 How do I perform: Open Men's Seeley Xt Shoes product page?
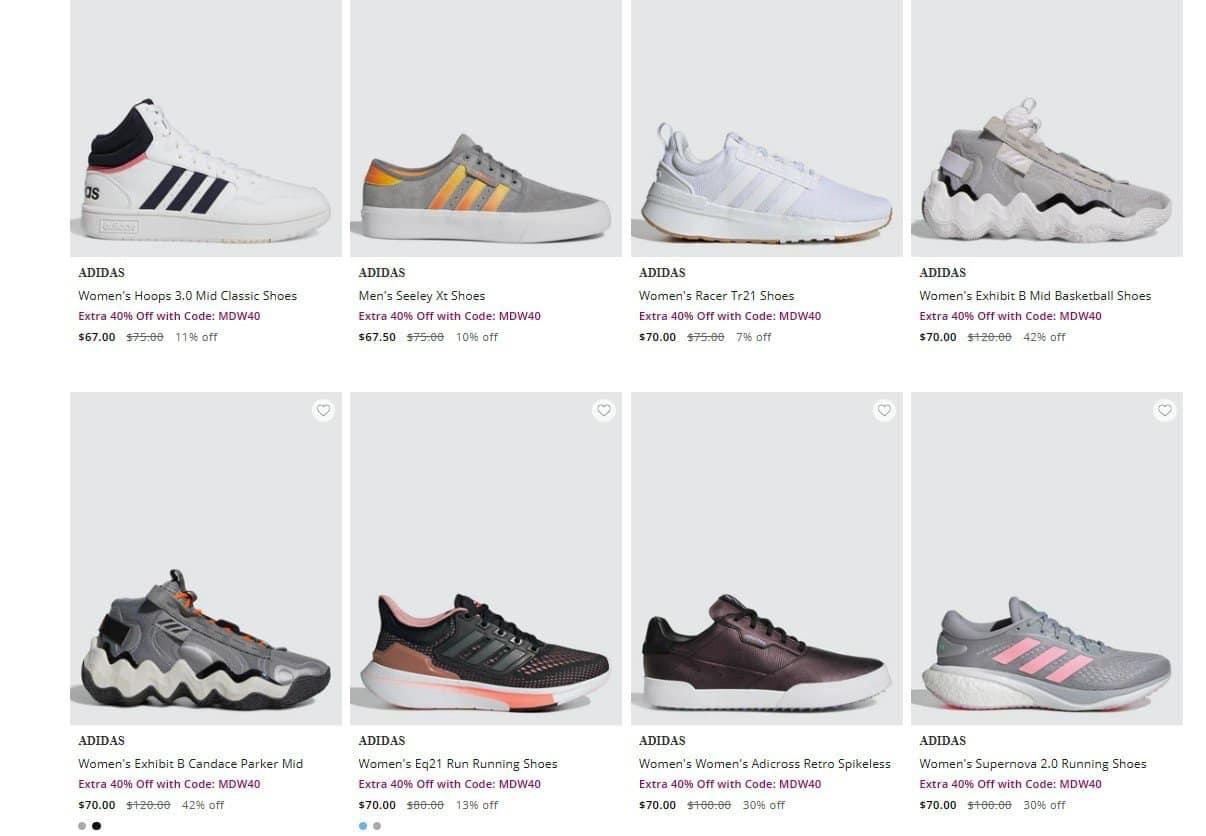coord(421,296)
